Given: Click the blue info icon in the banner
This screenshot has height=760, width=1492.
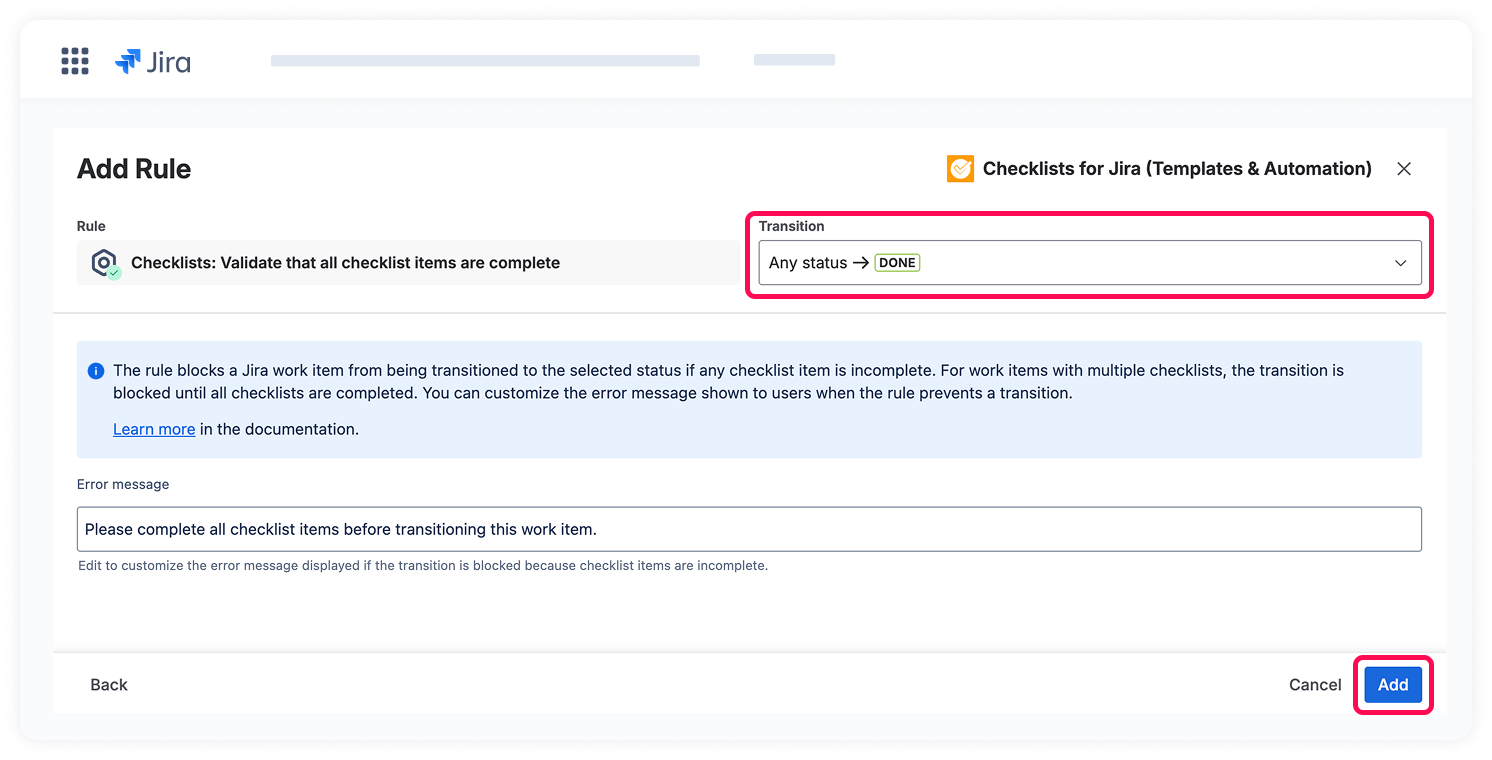Looking at the screenshot, I should pos(96,371).
